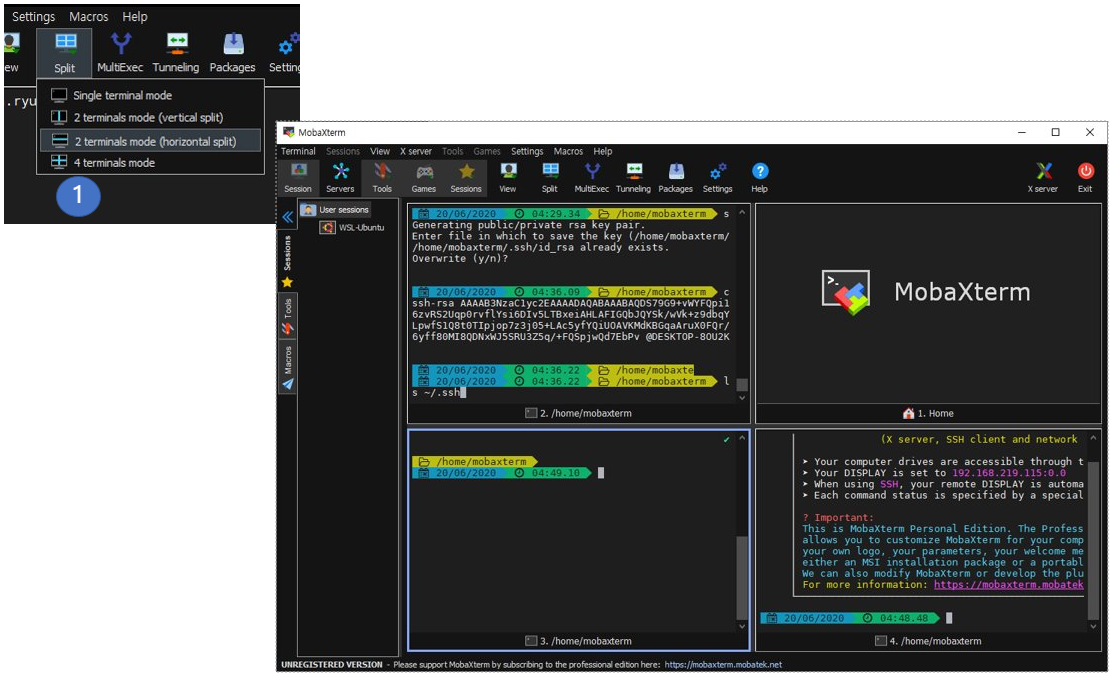Click the Help question mark icon
The width and height of the screenshot is (1115, 679).
(x=759, y=178)
